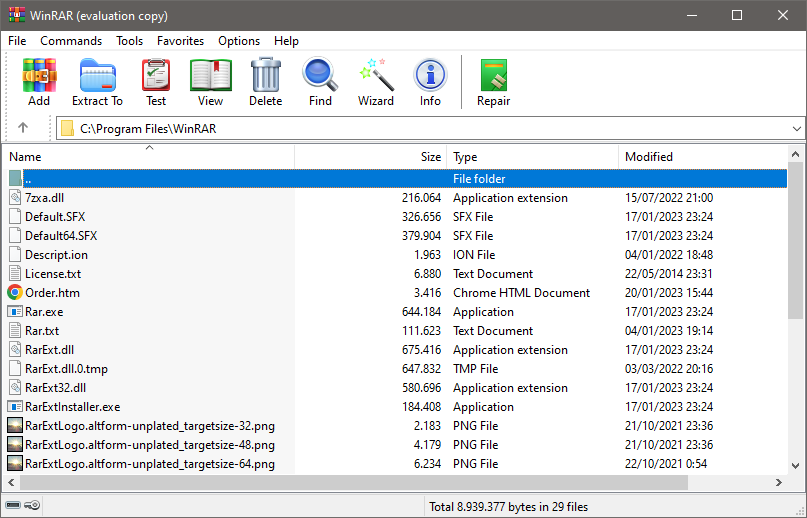Click the Rar.exe application icon
Screen dimensions: 807x518
click(15, 312)
